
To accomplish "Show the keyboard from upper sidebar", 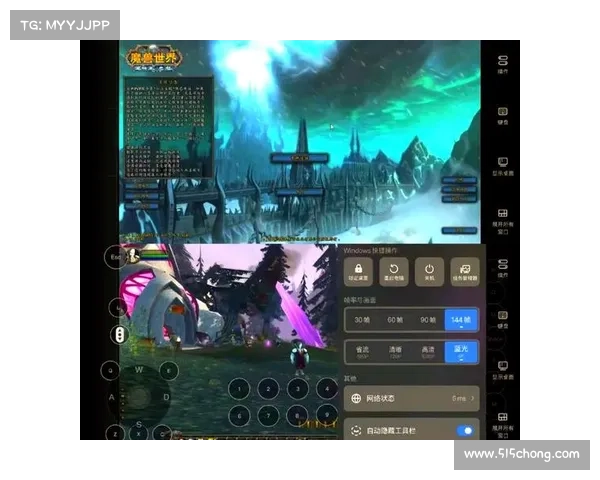I will click(x=502, y=113).
